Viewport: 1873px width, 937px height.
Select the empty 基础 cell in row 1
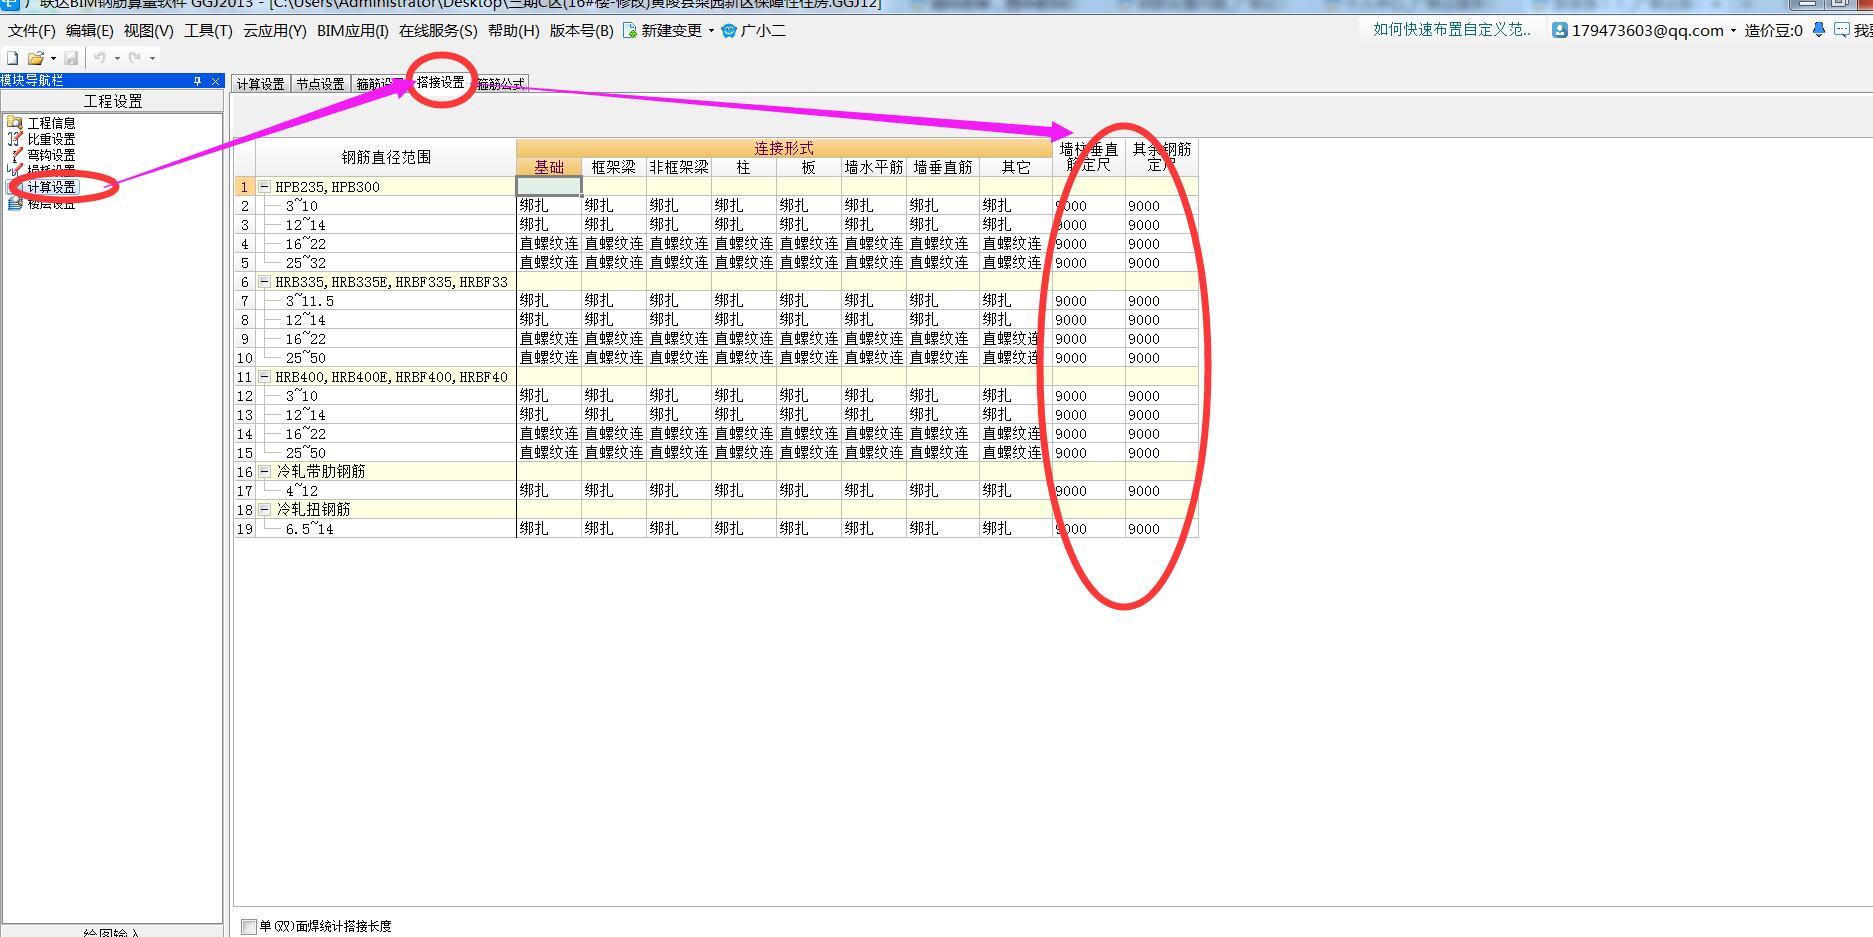pyautogui.click(x=549, y=187)
